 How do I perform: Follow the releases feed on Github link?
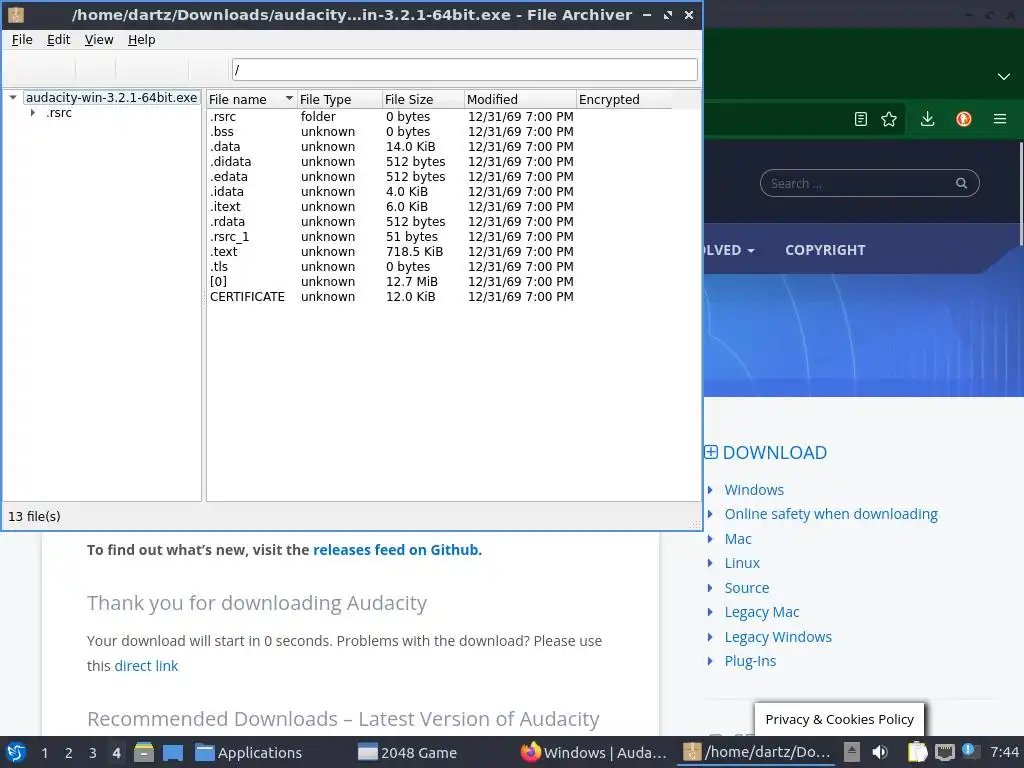396,550
